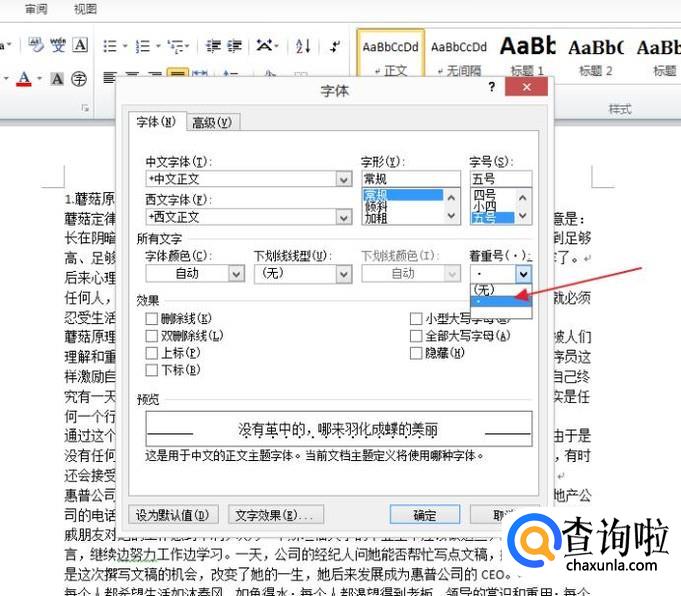Click the Character Border icon
The height and width of the screenshot is (596, 681).
pyautogui.click(x=80, y=45)
